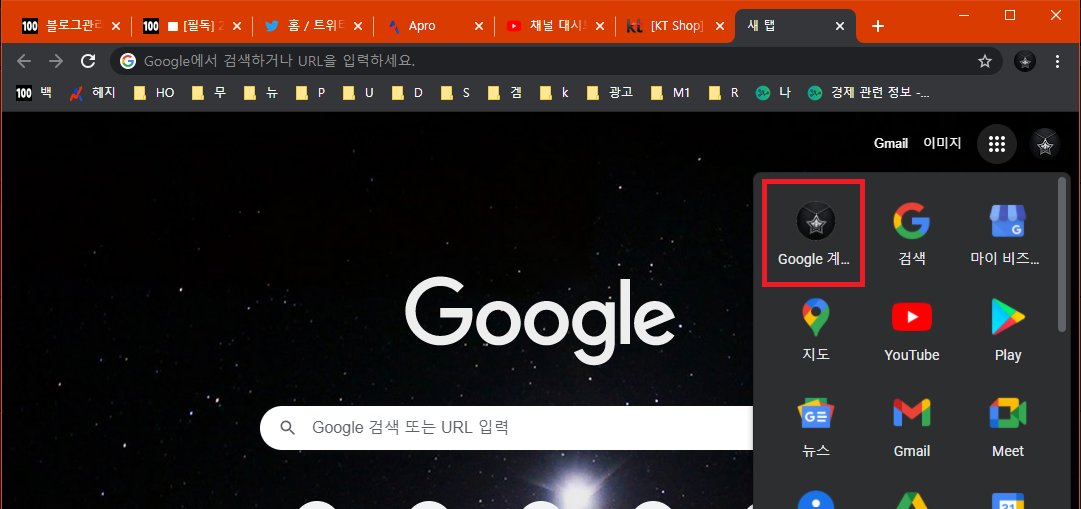Expand the 겜 bookmark folder
Viewport: 1081px width, 509px height.
(506, 92)
